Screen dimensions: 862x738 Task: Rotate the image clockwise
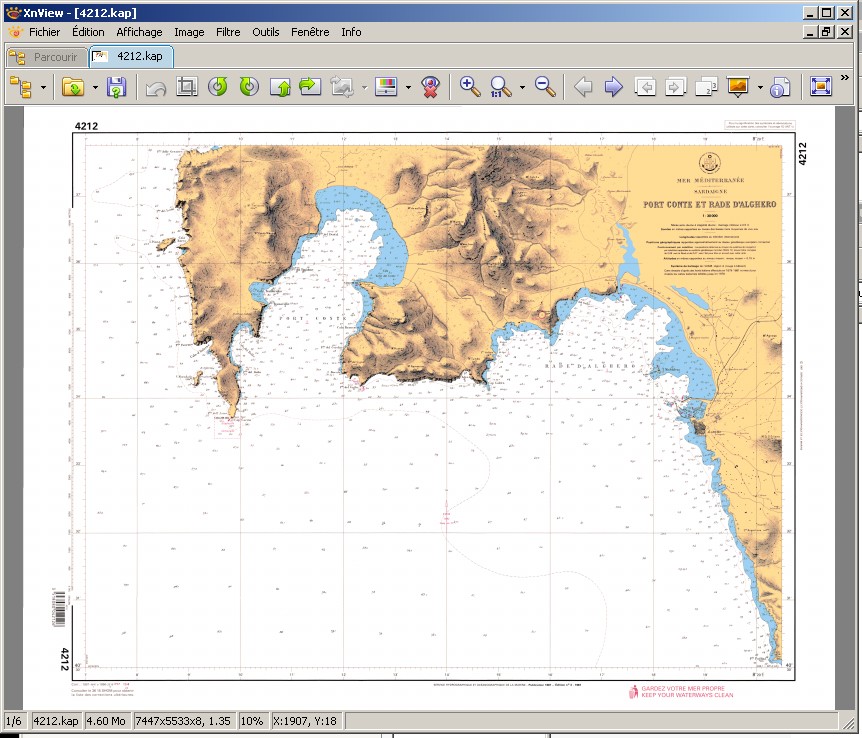pyautogui.click(x=249, y=87)
